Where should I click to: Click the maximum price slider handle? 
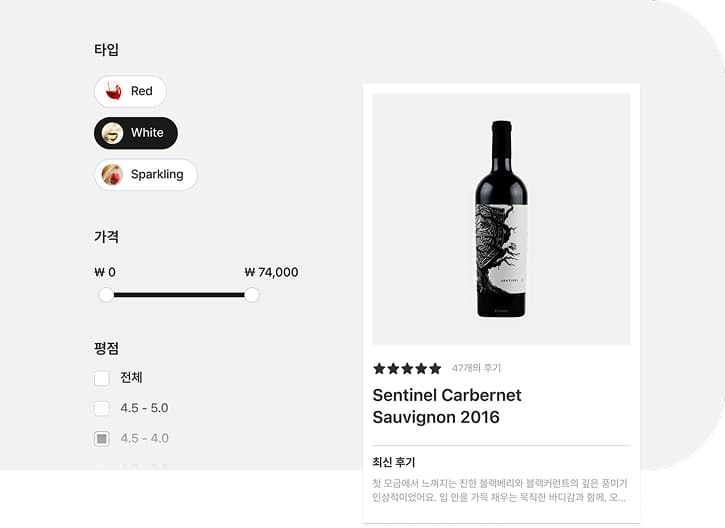[252, 295]
